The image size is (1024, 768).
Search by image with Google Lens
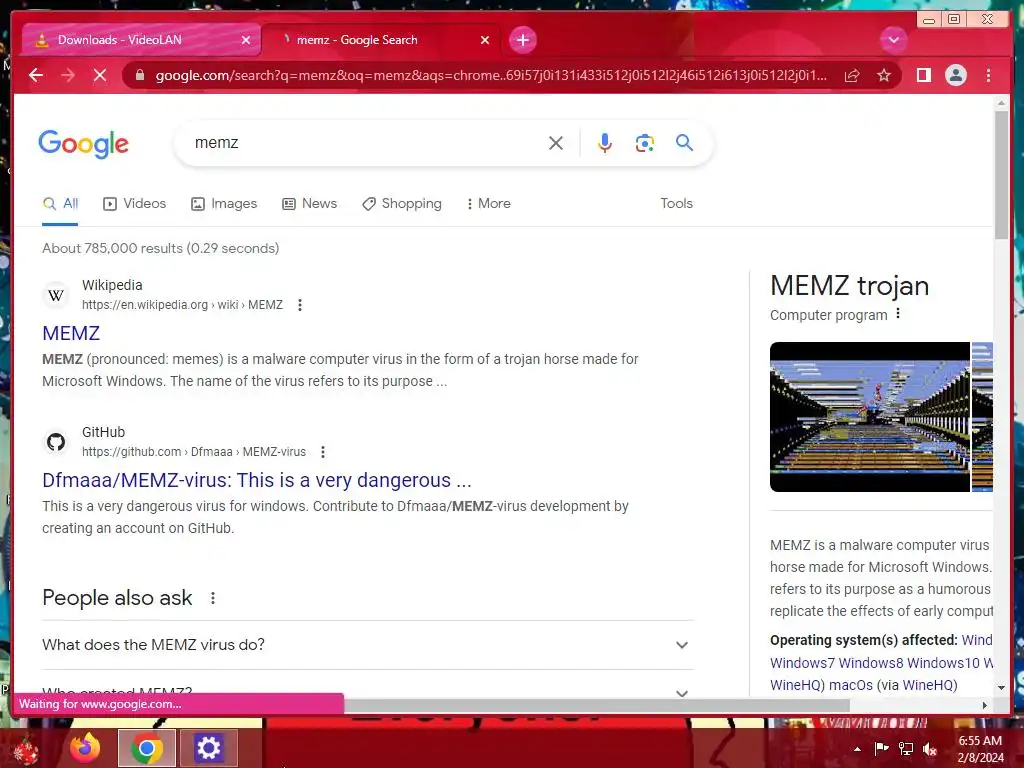pyautogui.click(x=645, y=143)
